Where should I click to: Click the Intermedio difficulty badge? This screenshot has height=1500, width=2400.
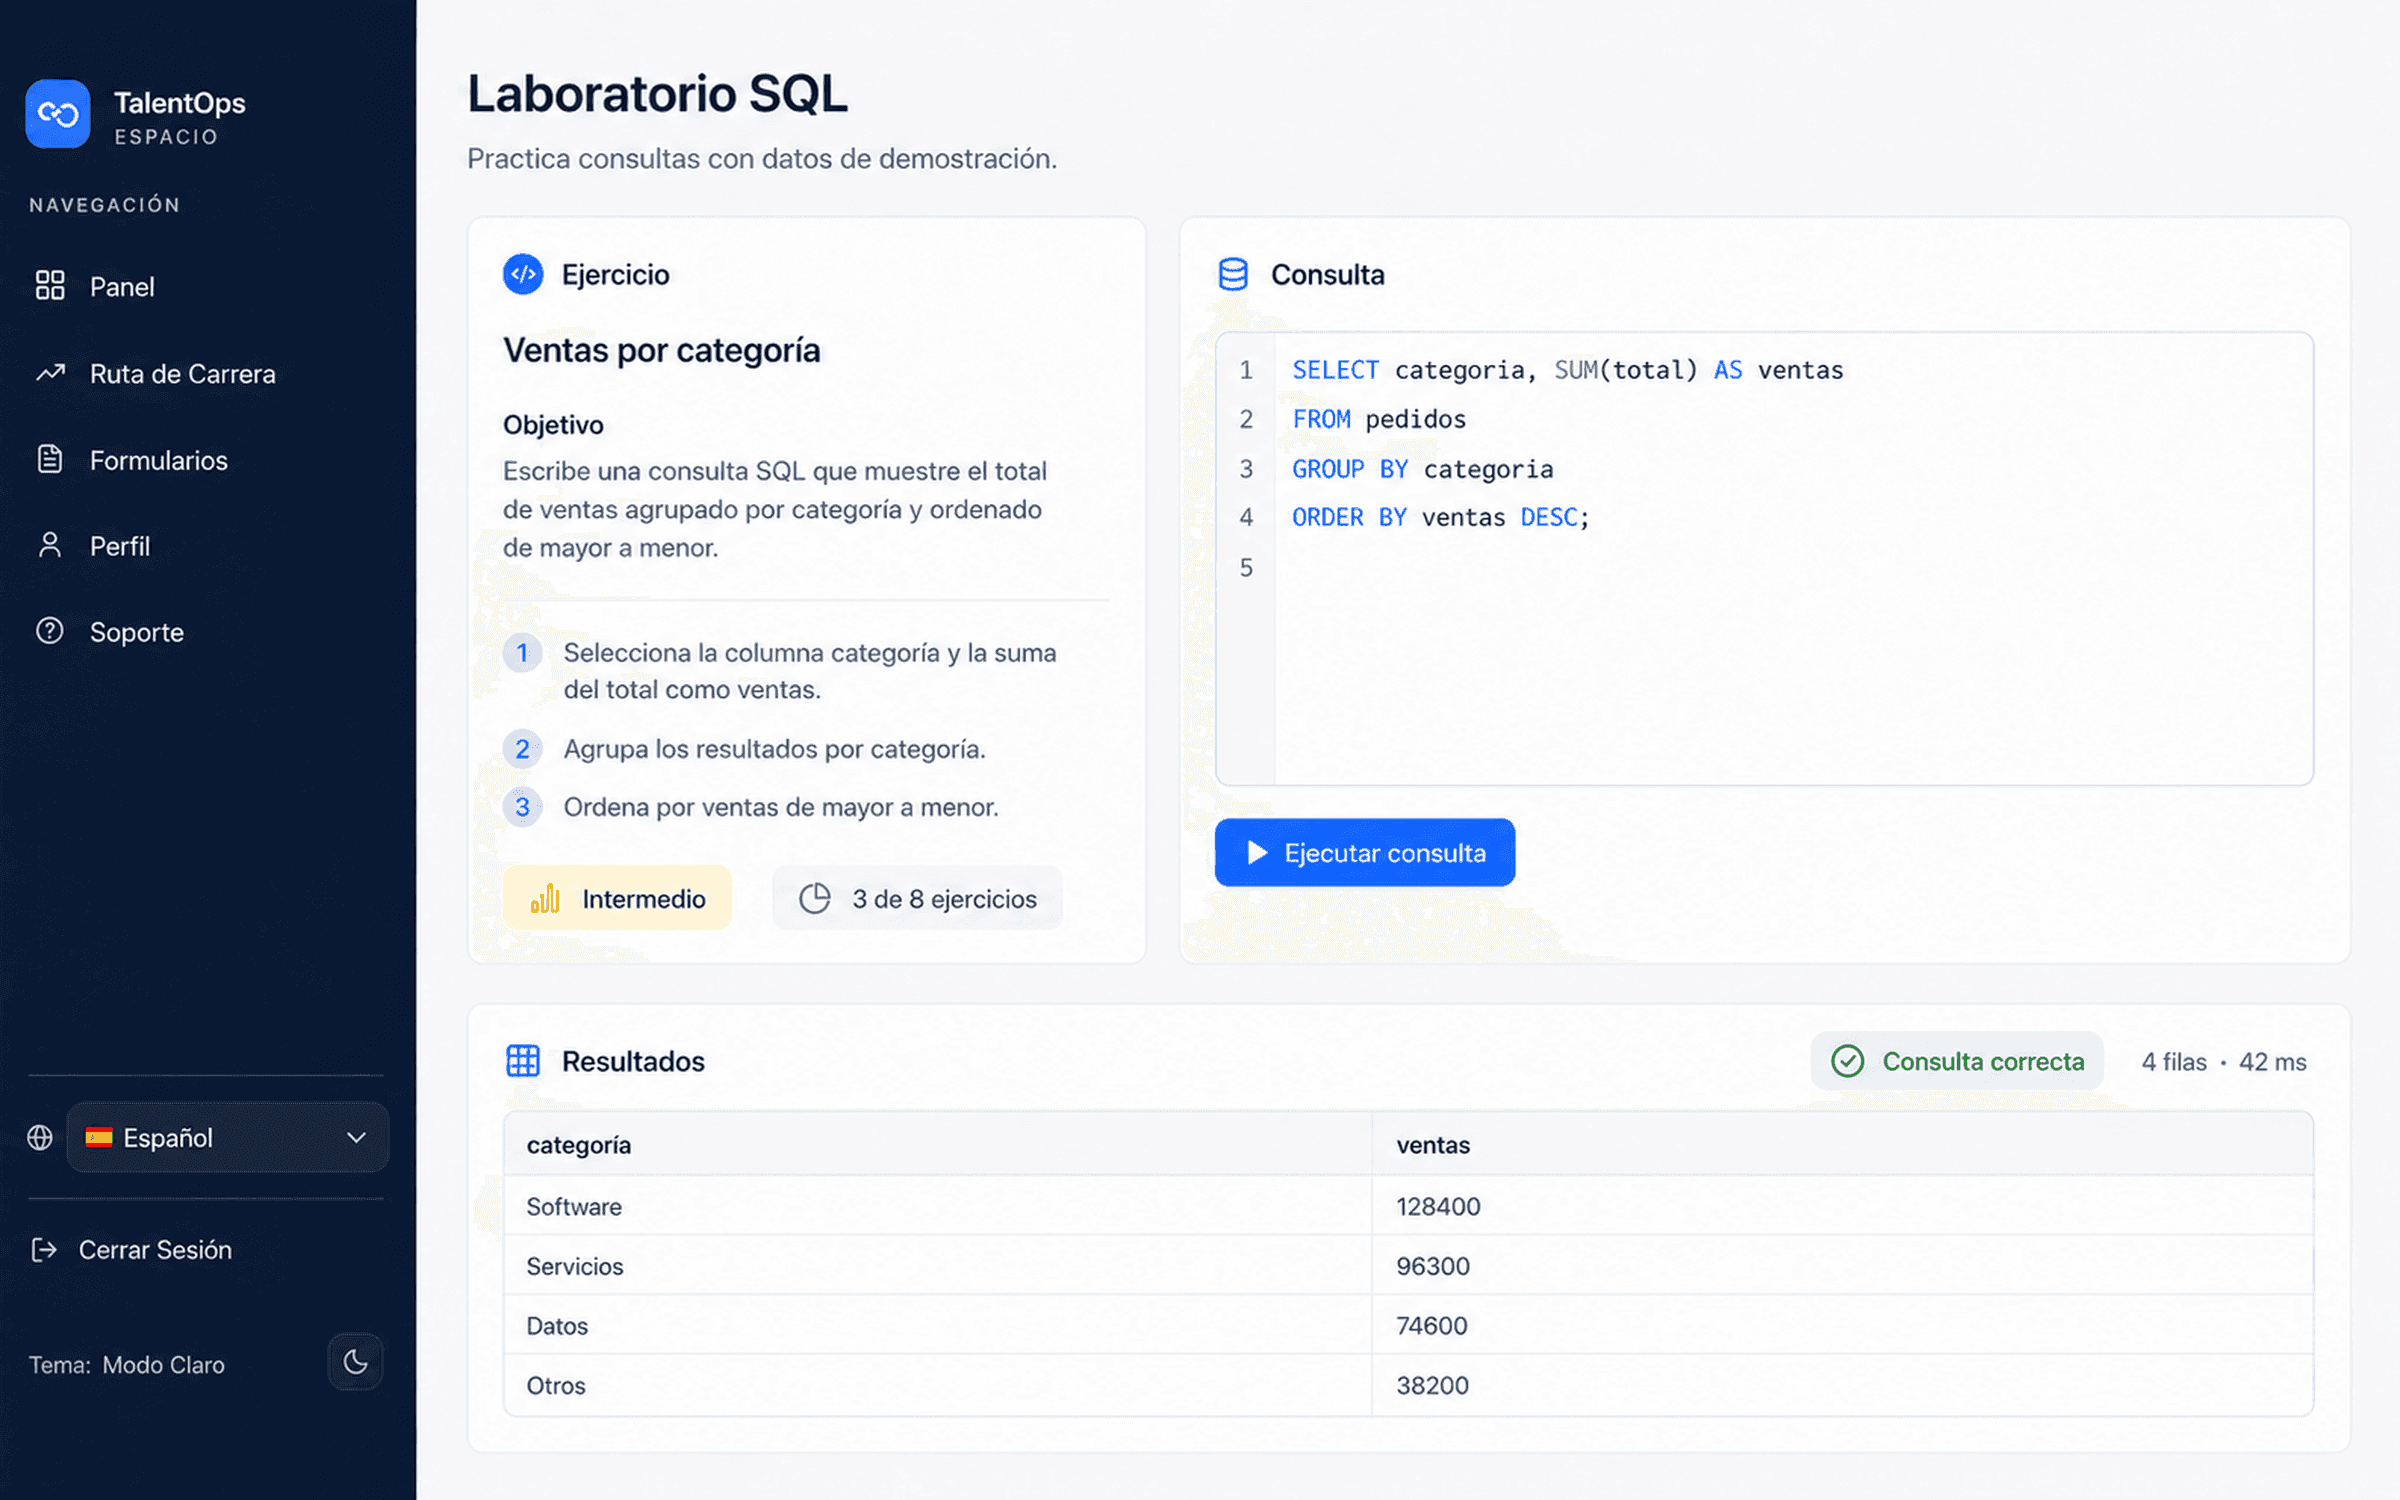(x=617, y=898)
